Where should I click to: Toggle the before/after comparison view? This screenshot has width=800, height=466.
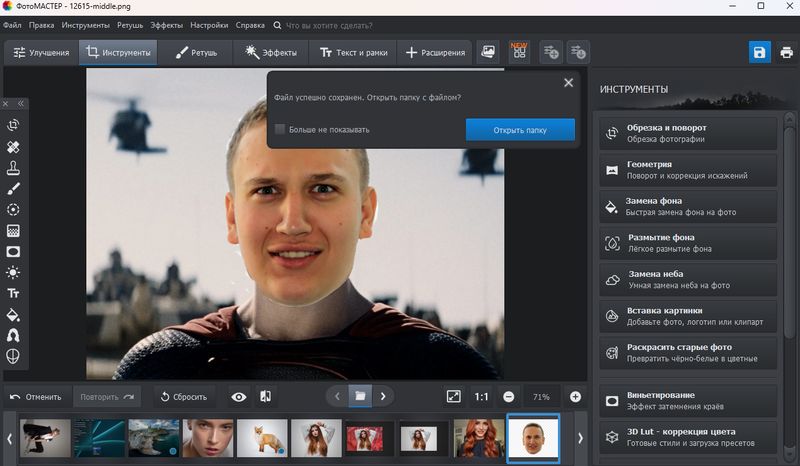coord(265,397)
